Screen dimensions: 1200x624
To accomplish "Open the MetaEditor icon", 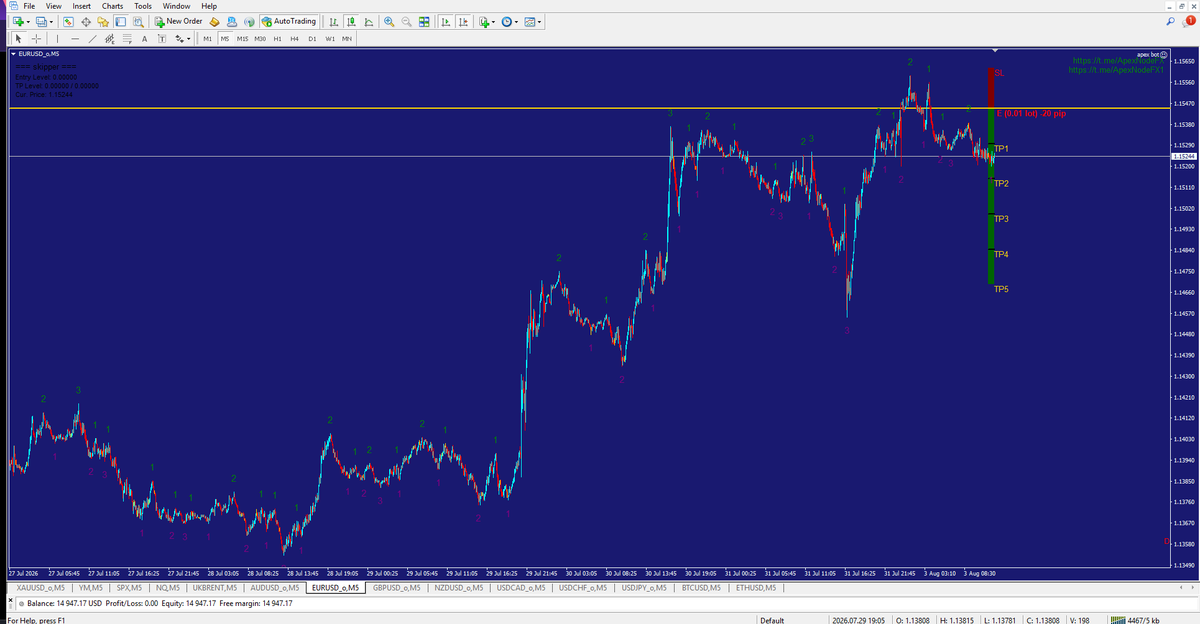I will pos(214,21).
